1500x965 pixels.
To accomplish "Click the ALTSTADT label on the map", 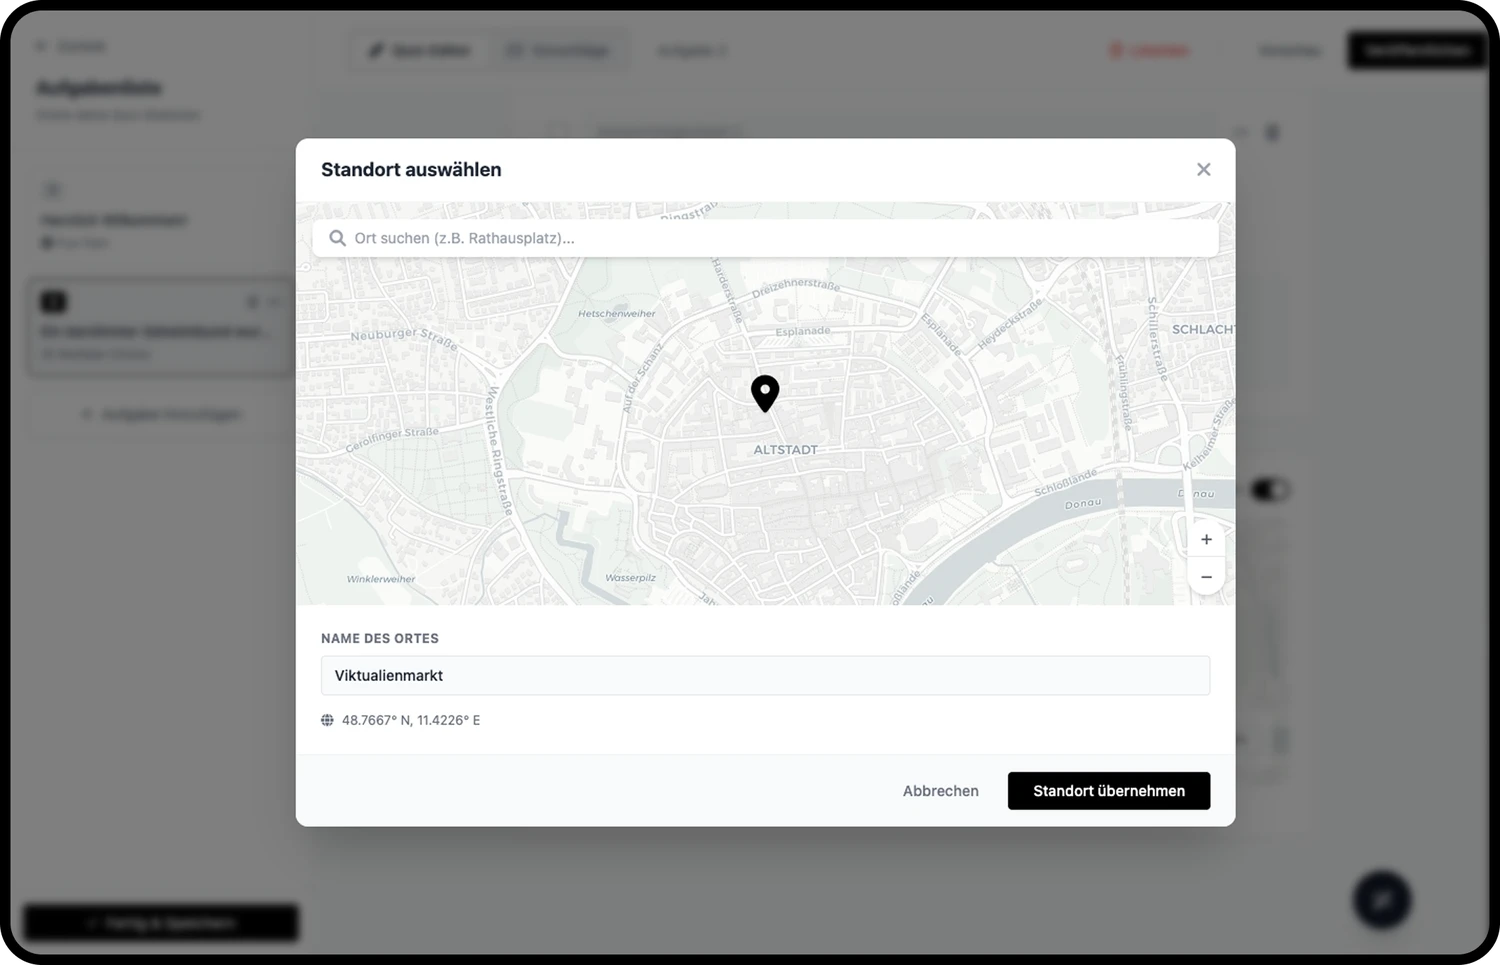I will coord(785,450).
